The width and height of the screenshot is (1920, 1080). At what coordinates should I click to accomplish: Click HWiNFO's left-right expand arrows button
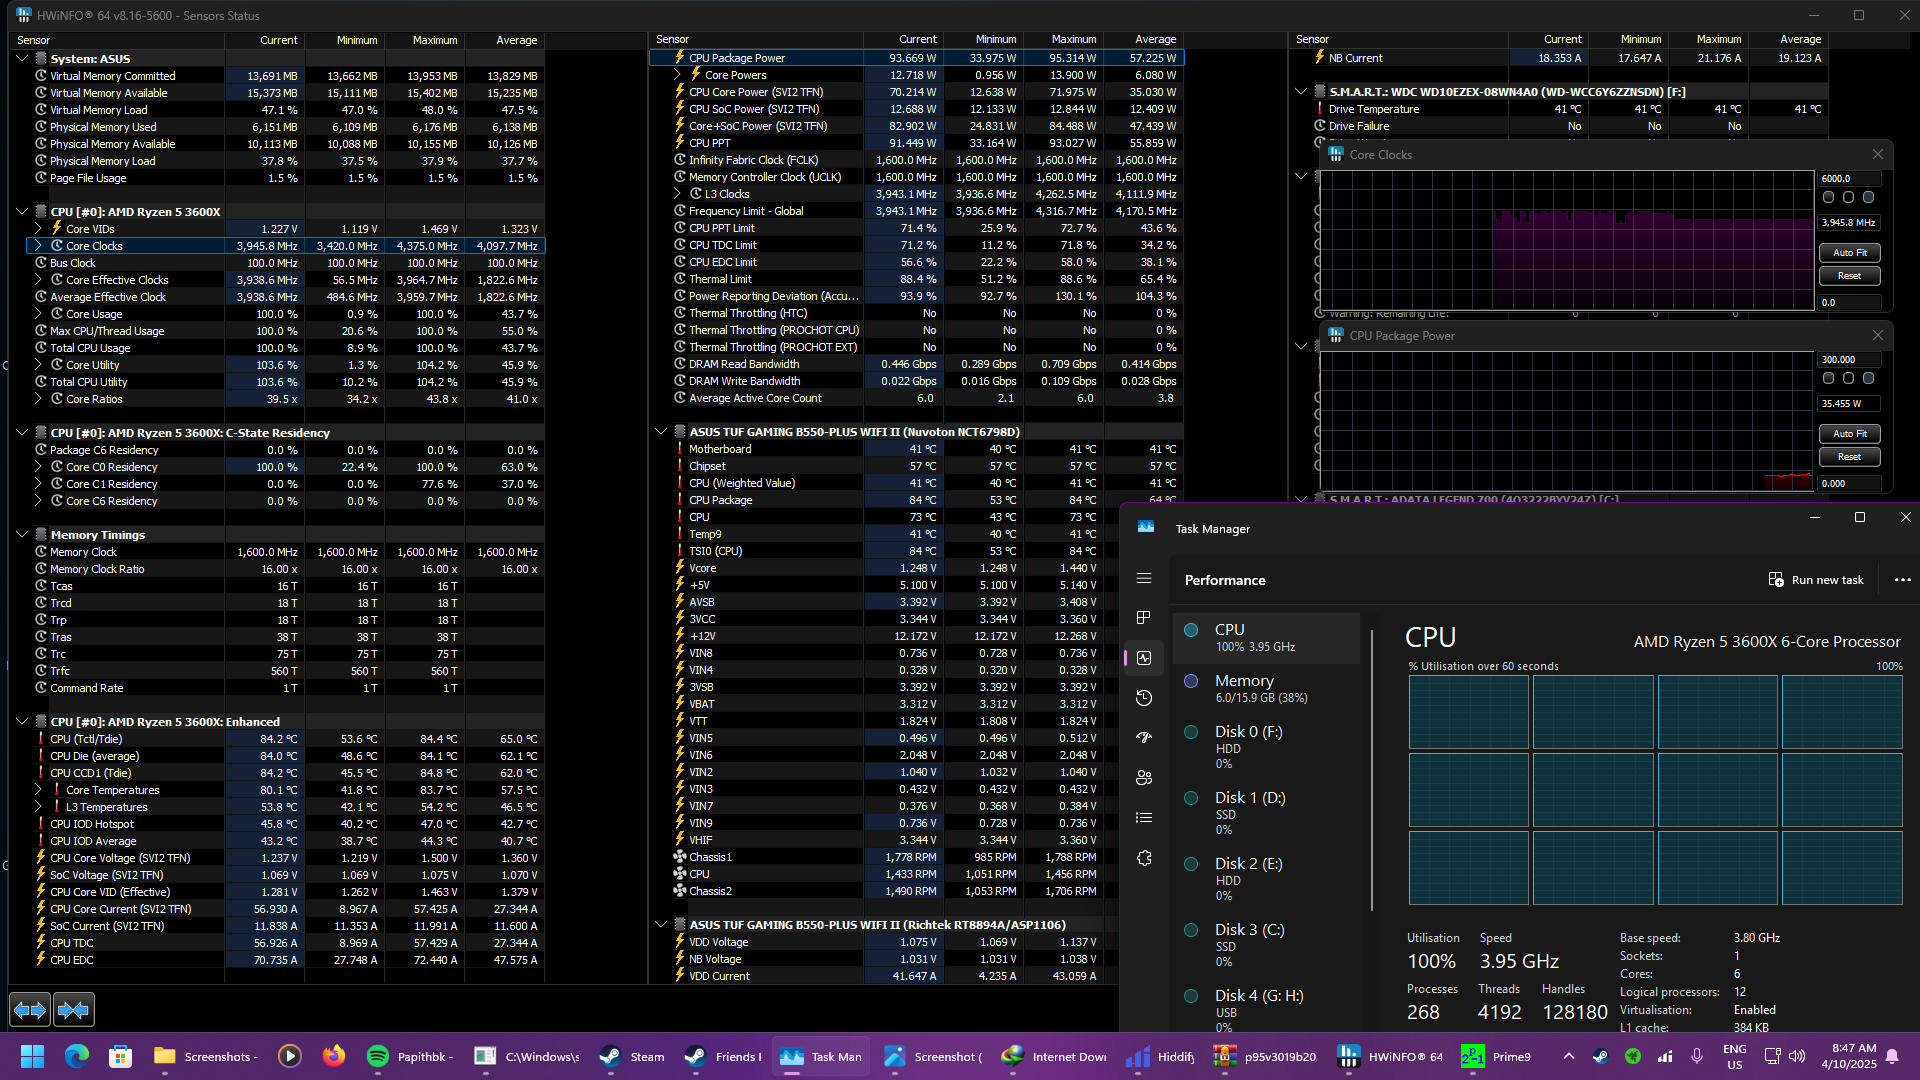coord(30,1010)
